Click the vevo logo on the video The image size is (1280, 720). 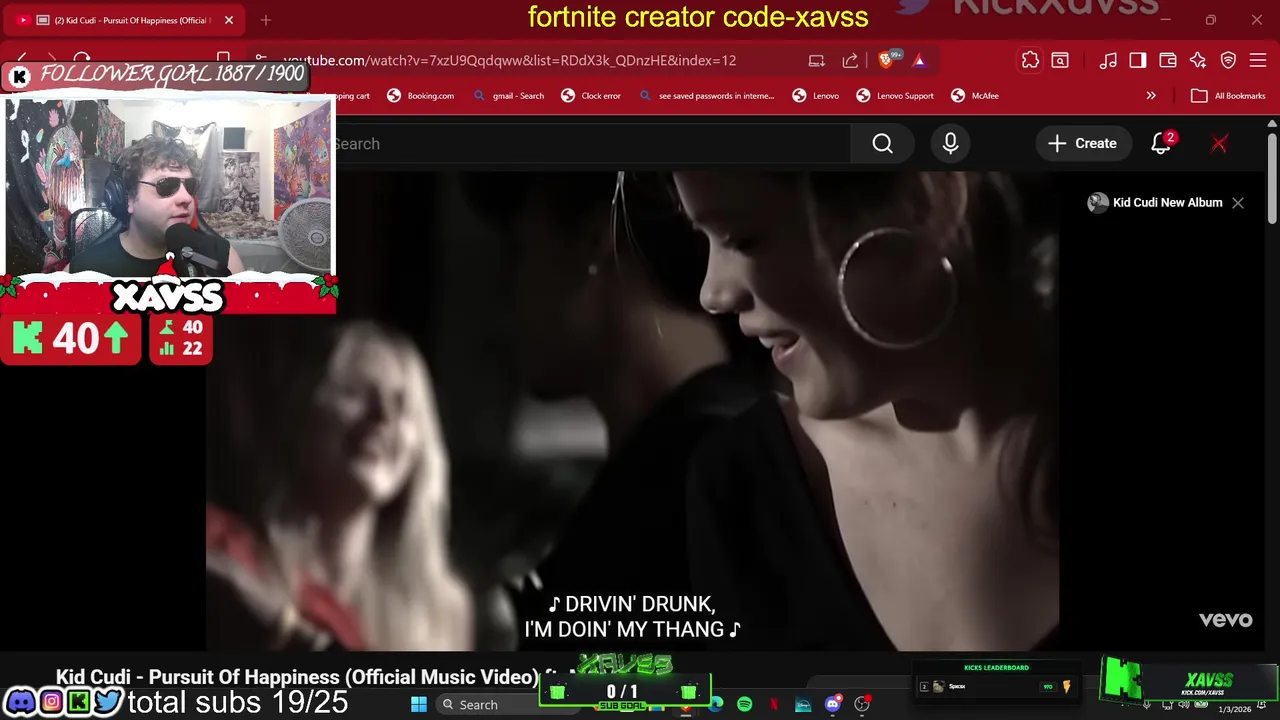click(x=1225, y=620)
